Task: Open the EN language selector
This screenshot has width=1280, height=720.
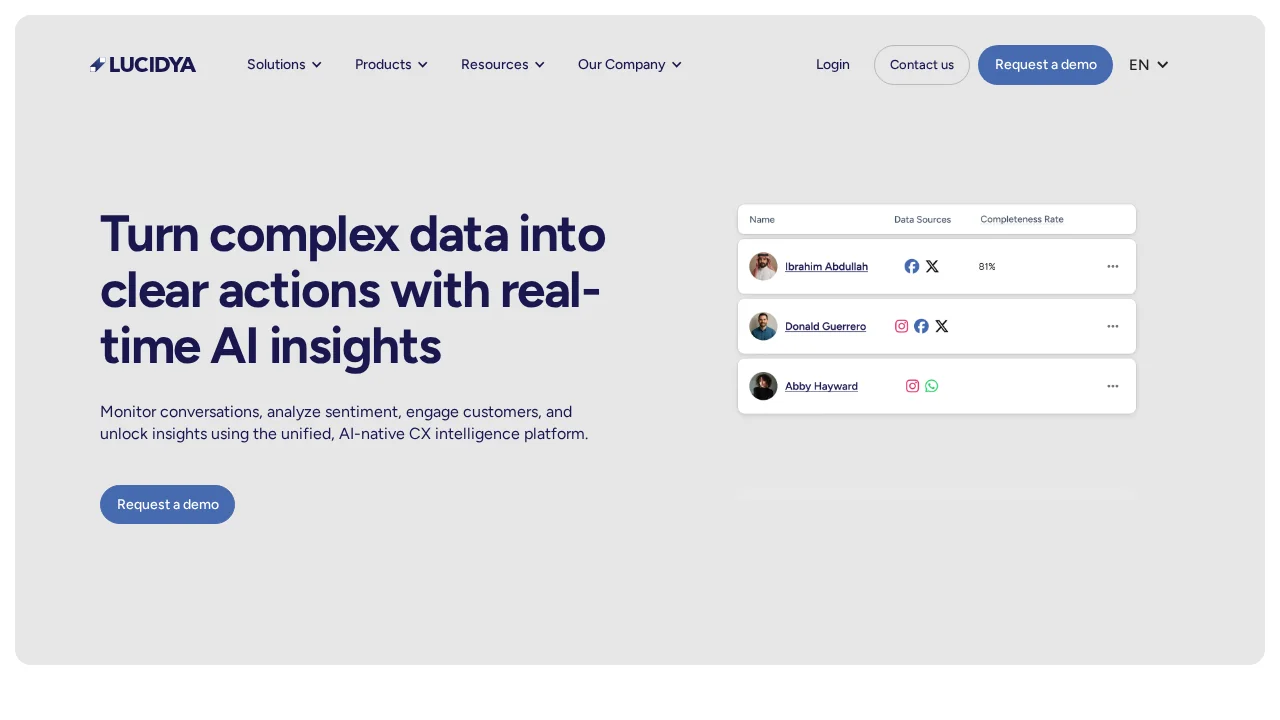Action: pos(1148,65)
